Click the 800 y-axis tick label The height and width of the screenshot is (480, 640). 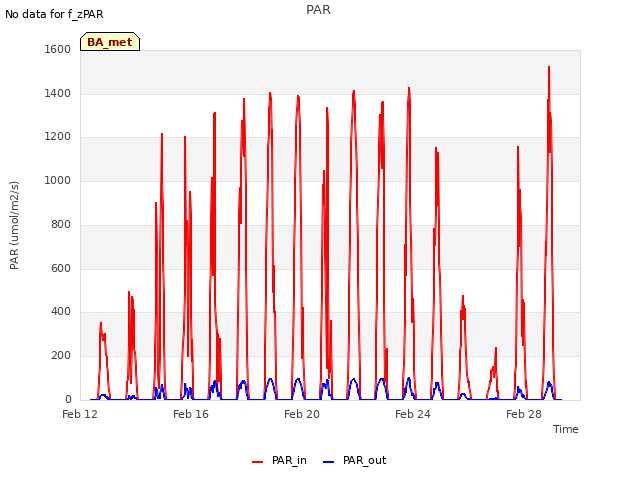61,224
